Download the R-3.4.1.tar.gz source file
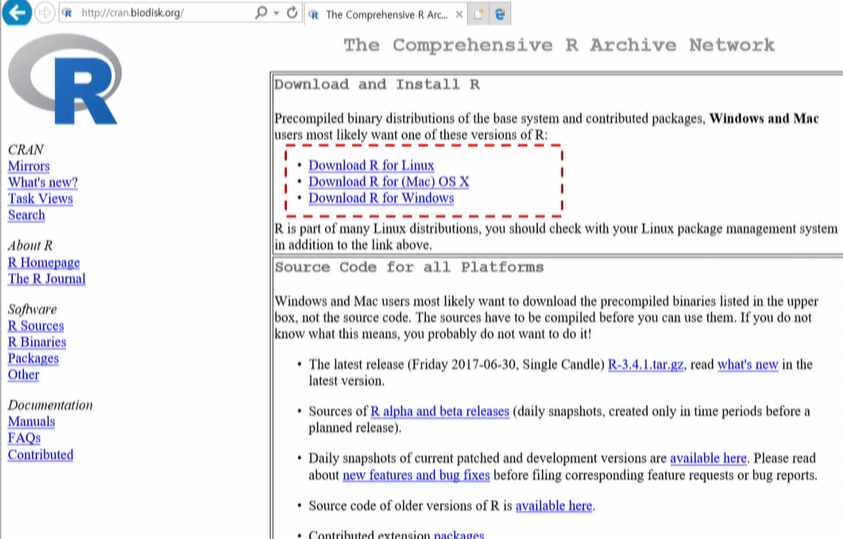Image resolution: width=843 pixels, height=539 pixels. (x=646, y=365)
